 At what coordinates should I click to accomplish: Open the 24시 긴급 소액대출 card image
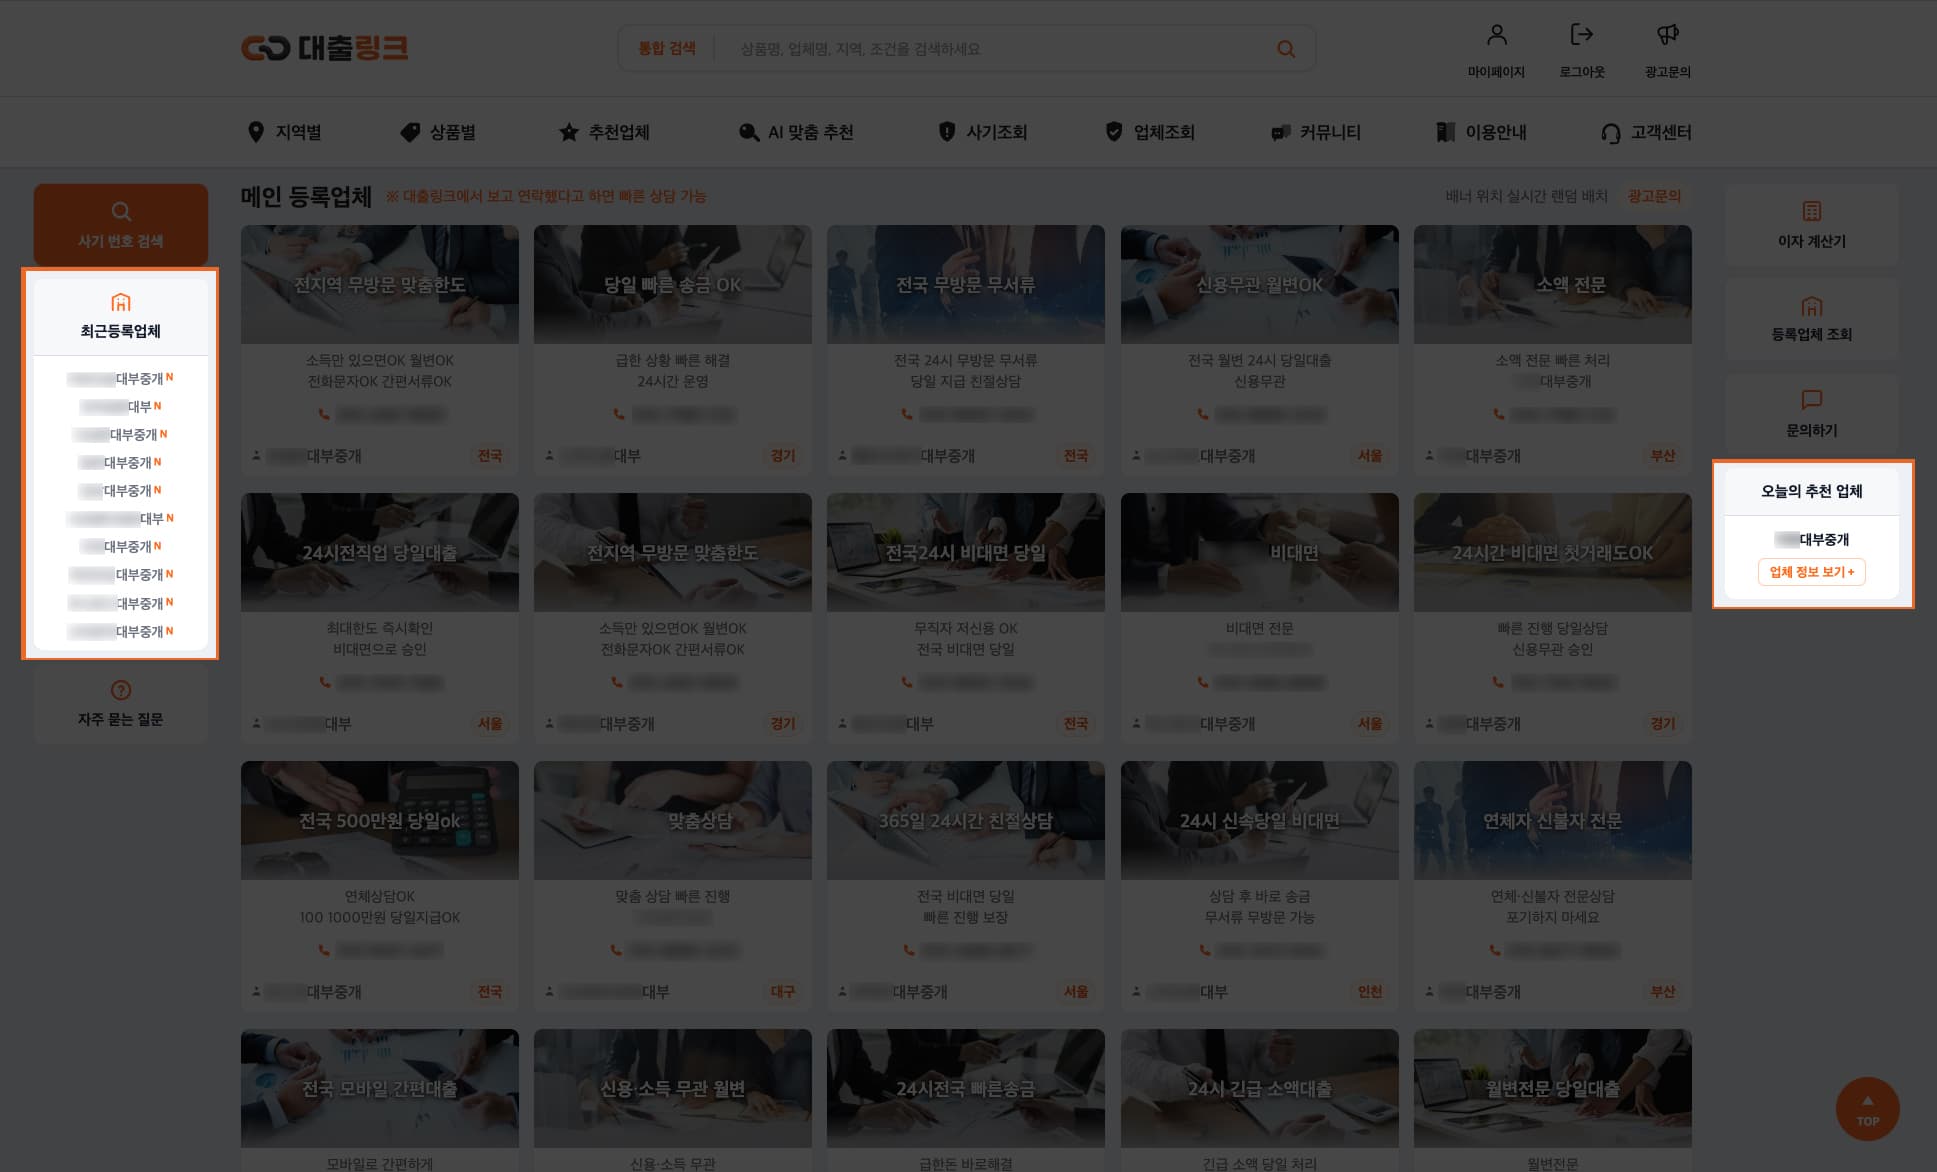coord(1260,1088)
